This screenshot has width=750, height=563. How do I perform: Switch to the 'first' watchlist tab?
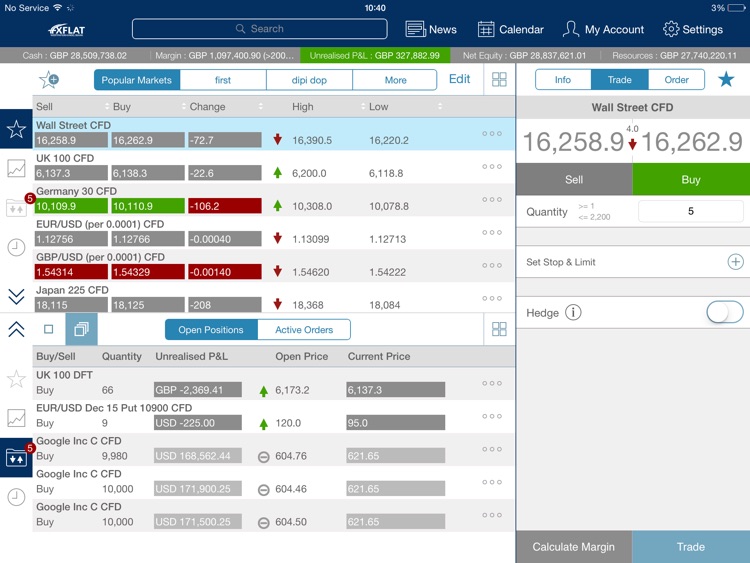223,80
